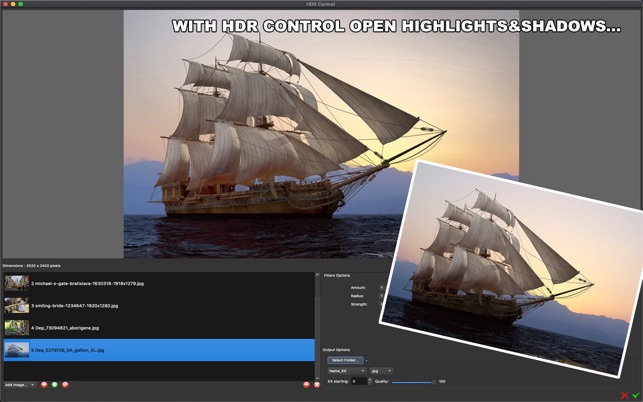Image resolution: width=643 pixels, height=402 pixels.
Task: Click the aborigene thumbnail
Action: 17,328
